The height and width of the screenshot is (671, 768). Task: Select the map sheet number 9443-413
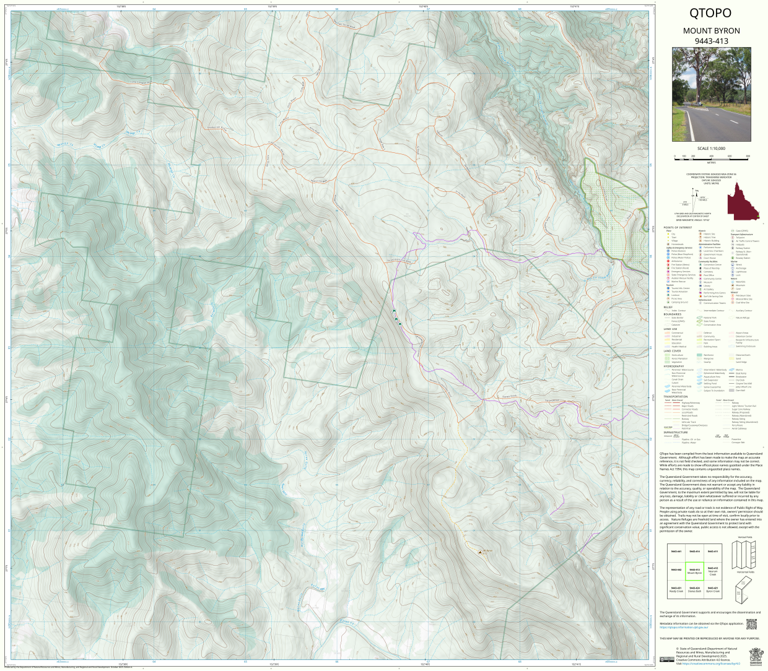click(711, 41)
